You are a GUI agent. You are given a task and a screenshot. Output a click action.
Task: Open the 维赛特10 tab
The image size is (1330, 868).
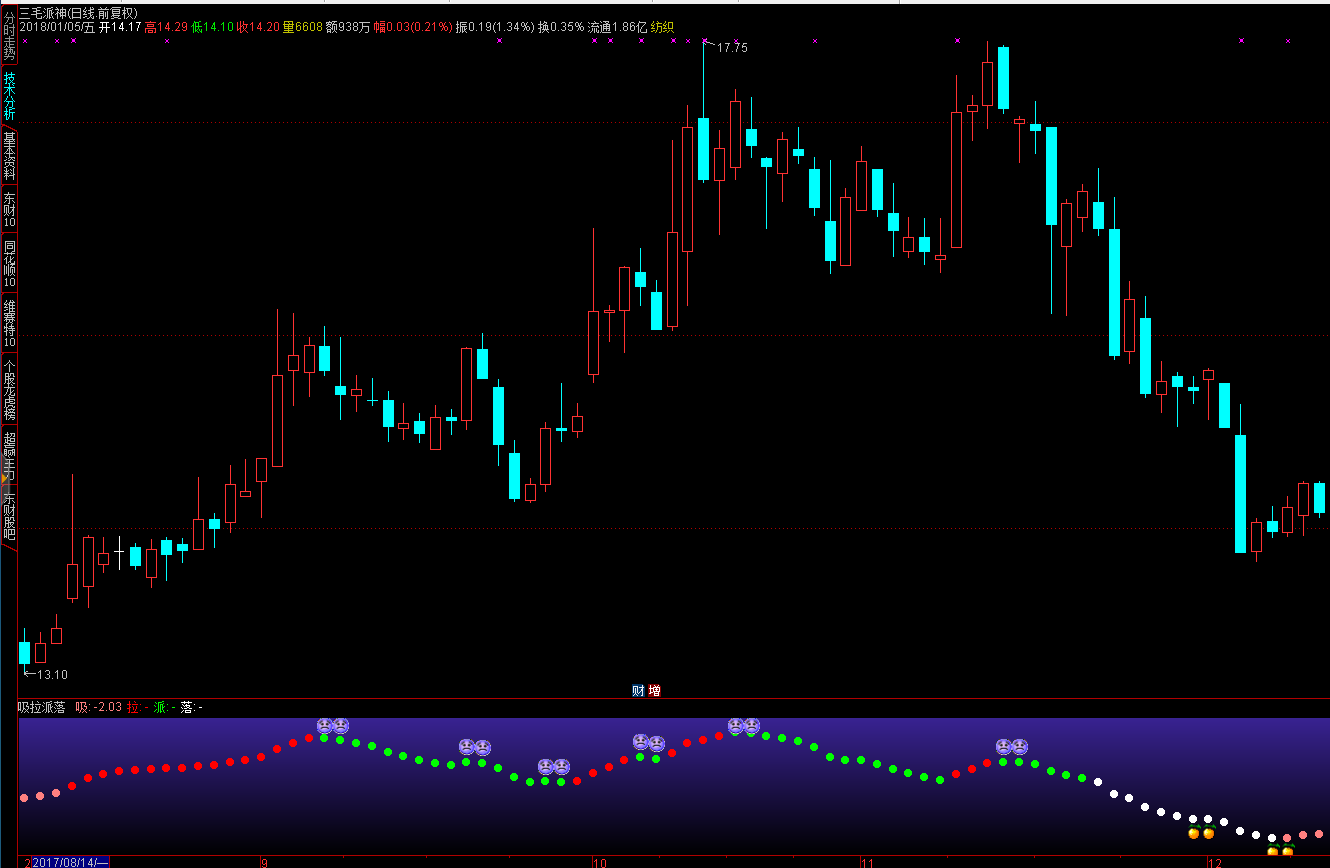[9, 323]
